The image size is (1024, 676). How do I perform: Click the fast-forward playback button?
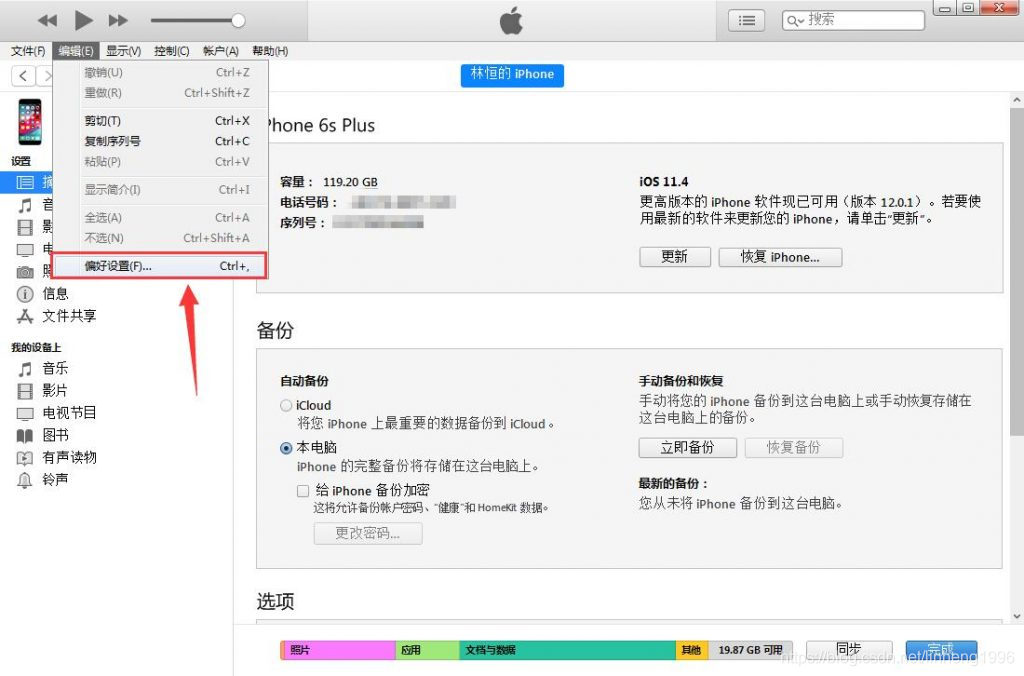pos(118,21)
